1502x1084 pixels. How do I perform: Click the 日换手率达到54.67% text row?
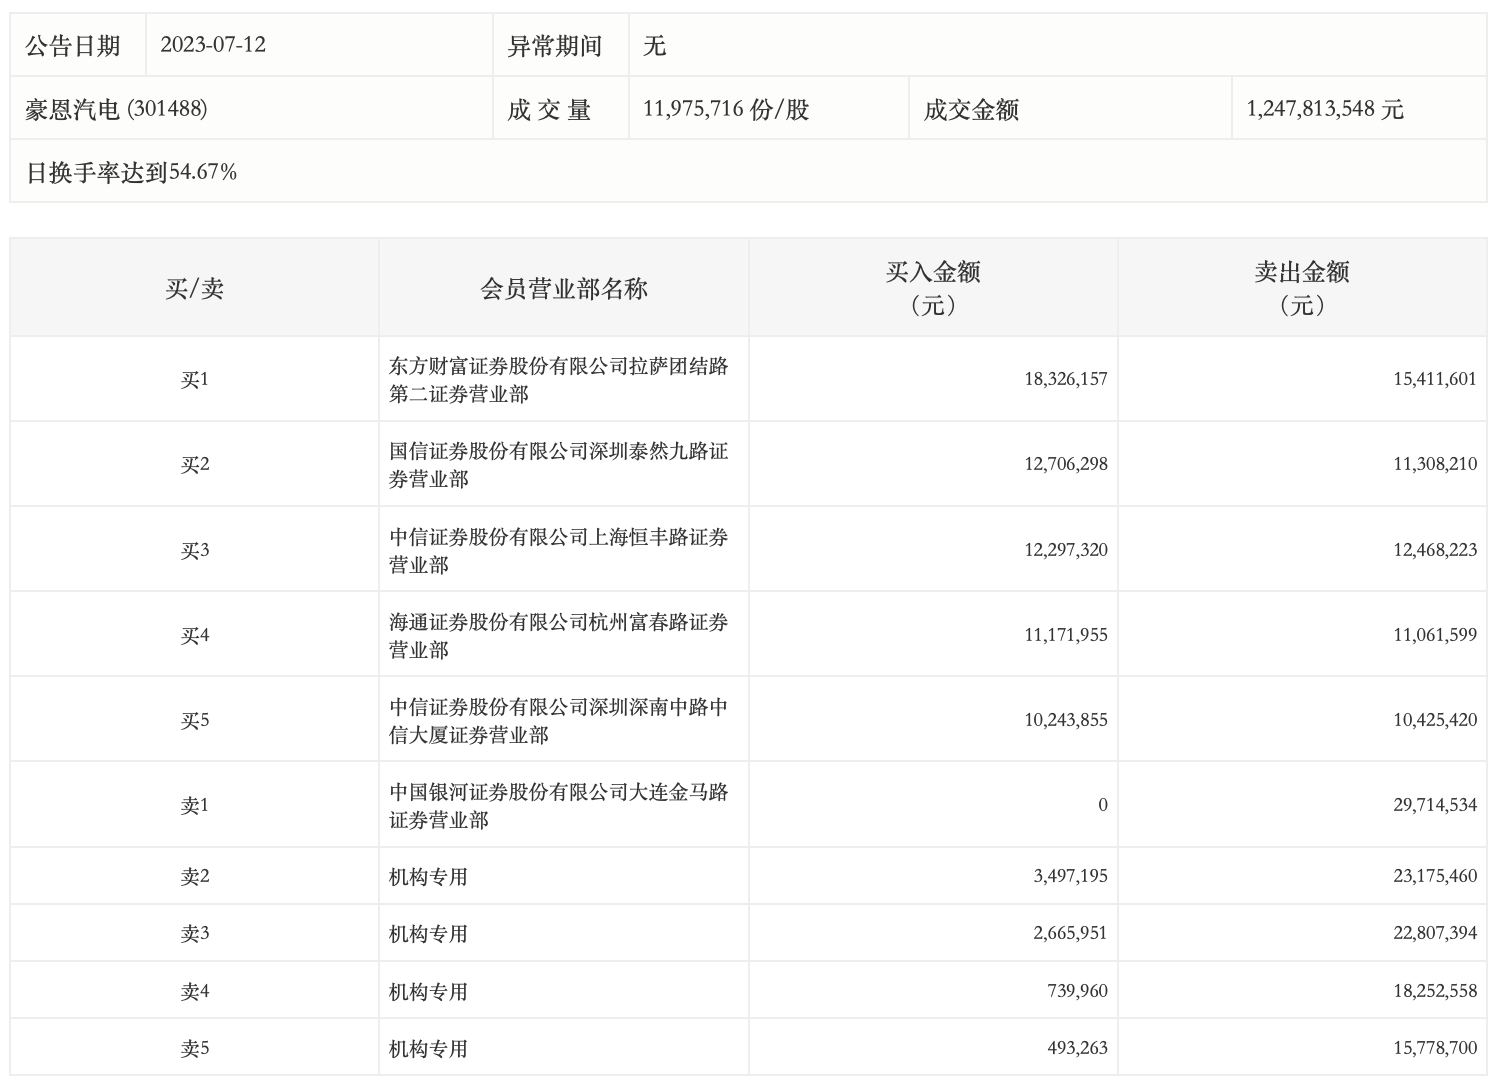pyautogui.click(x=131, y=172)
